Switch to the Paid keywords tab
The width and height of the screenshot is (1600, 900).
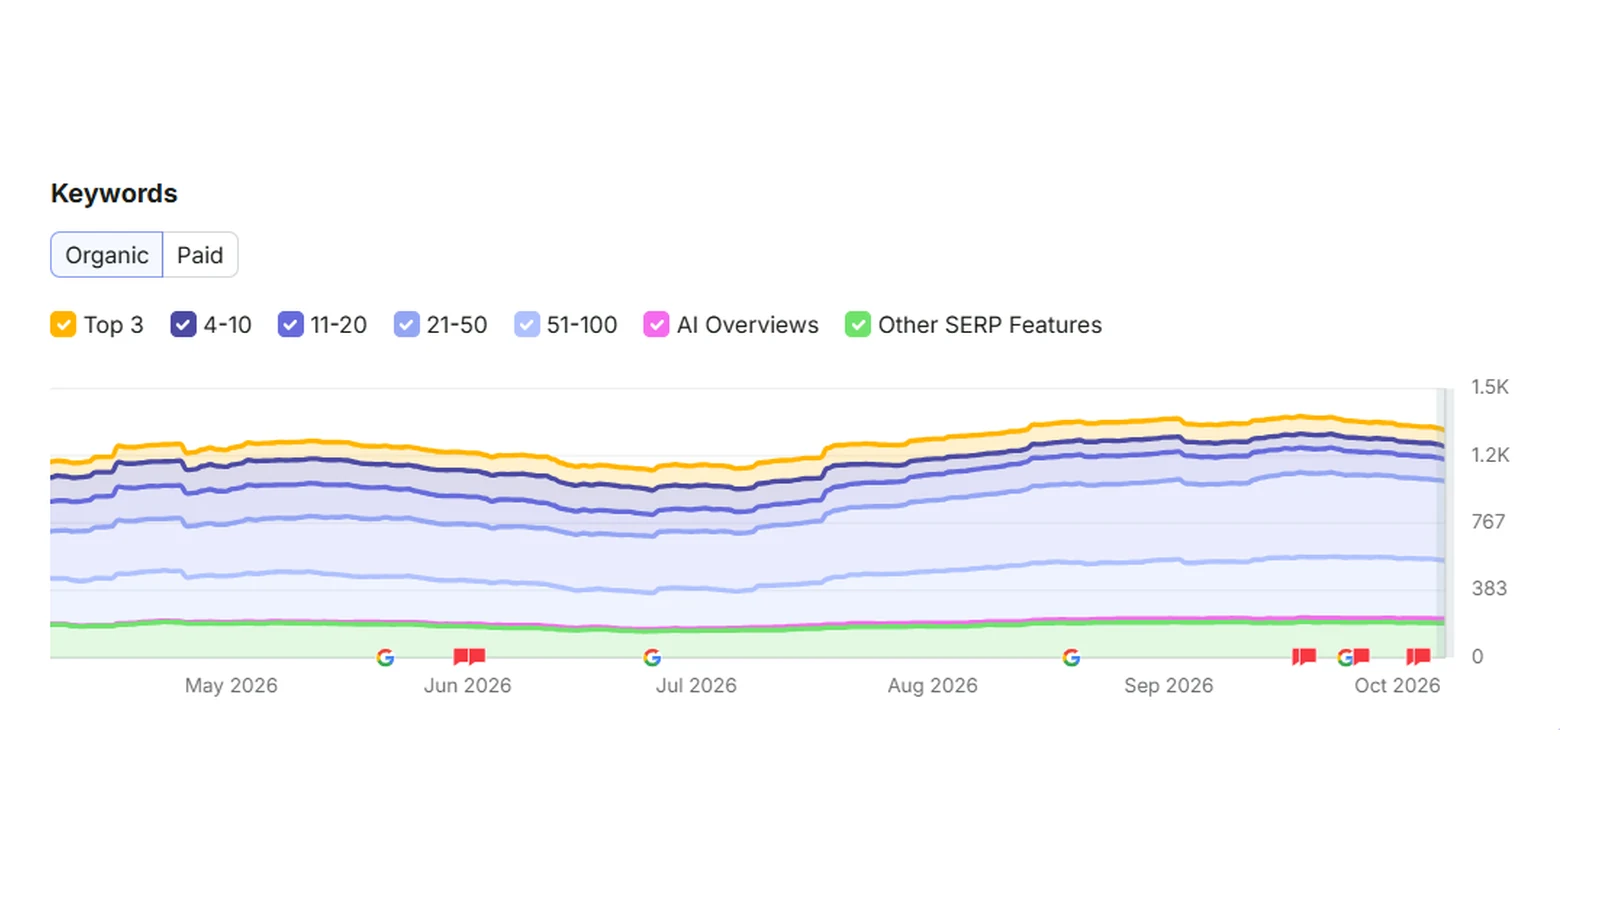pyautogui.click(x=200, y=255)
